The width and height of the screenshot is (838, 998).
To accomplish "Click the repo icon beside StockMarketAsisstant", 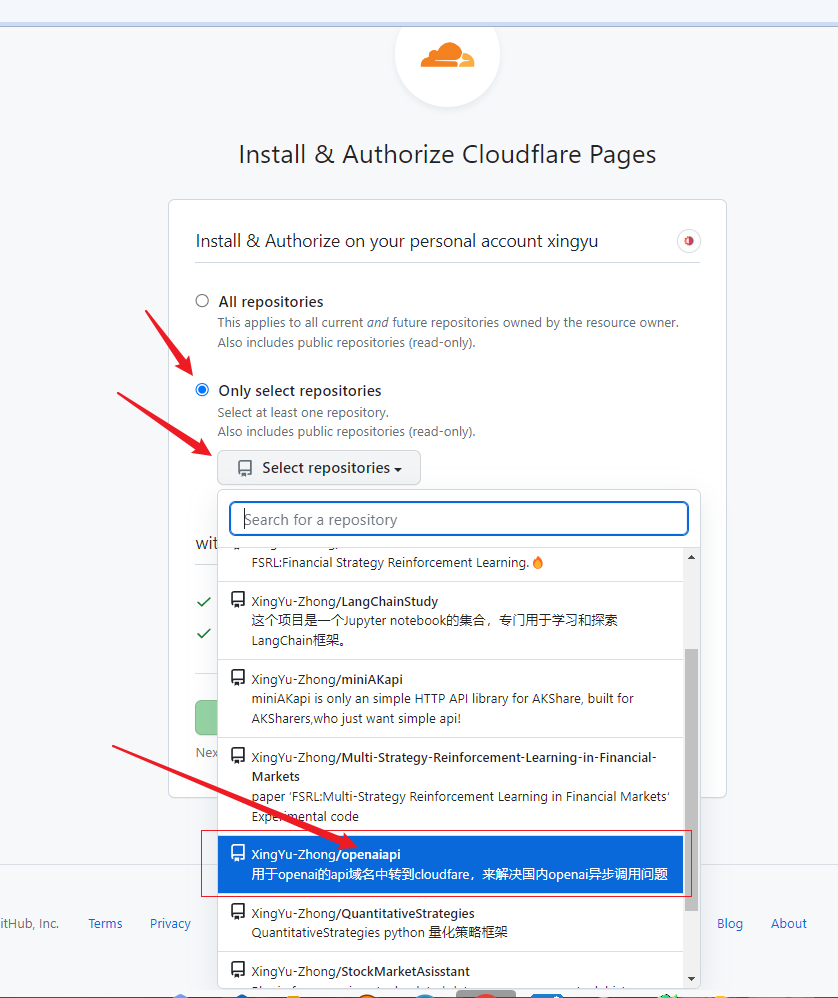I will point(238,970).
